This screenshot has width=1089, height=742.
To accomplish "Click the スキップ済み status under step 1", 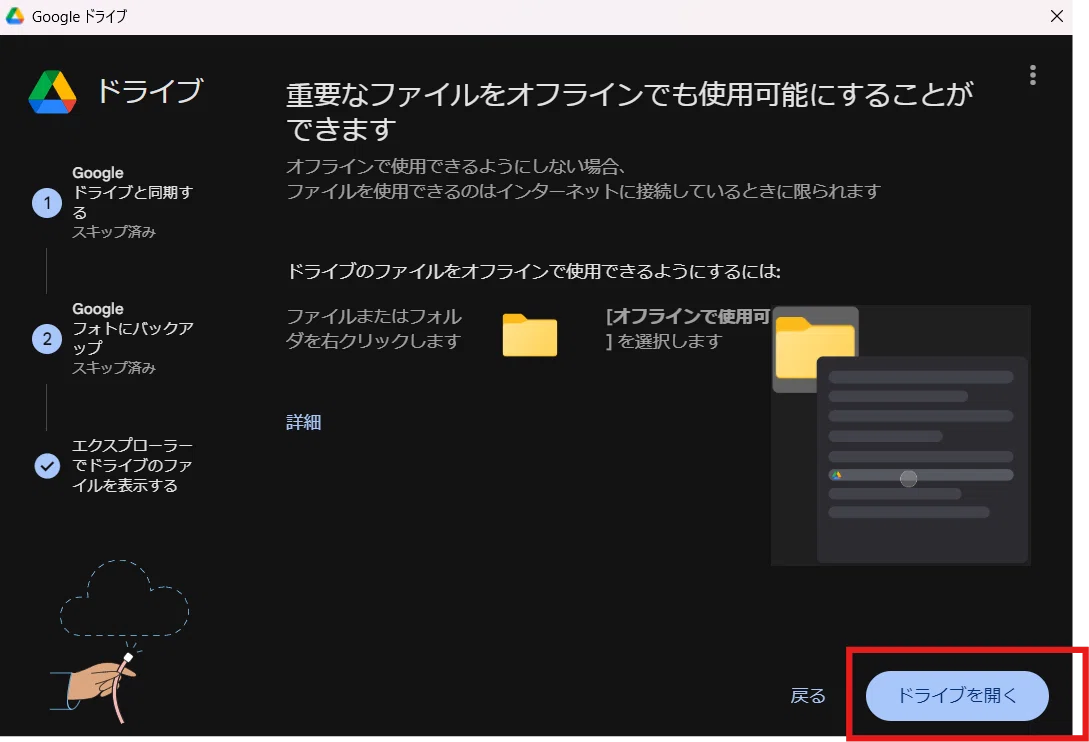I will (x=114, y=232).
